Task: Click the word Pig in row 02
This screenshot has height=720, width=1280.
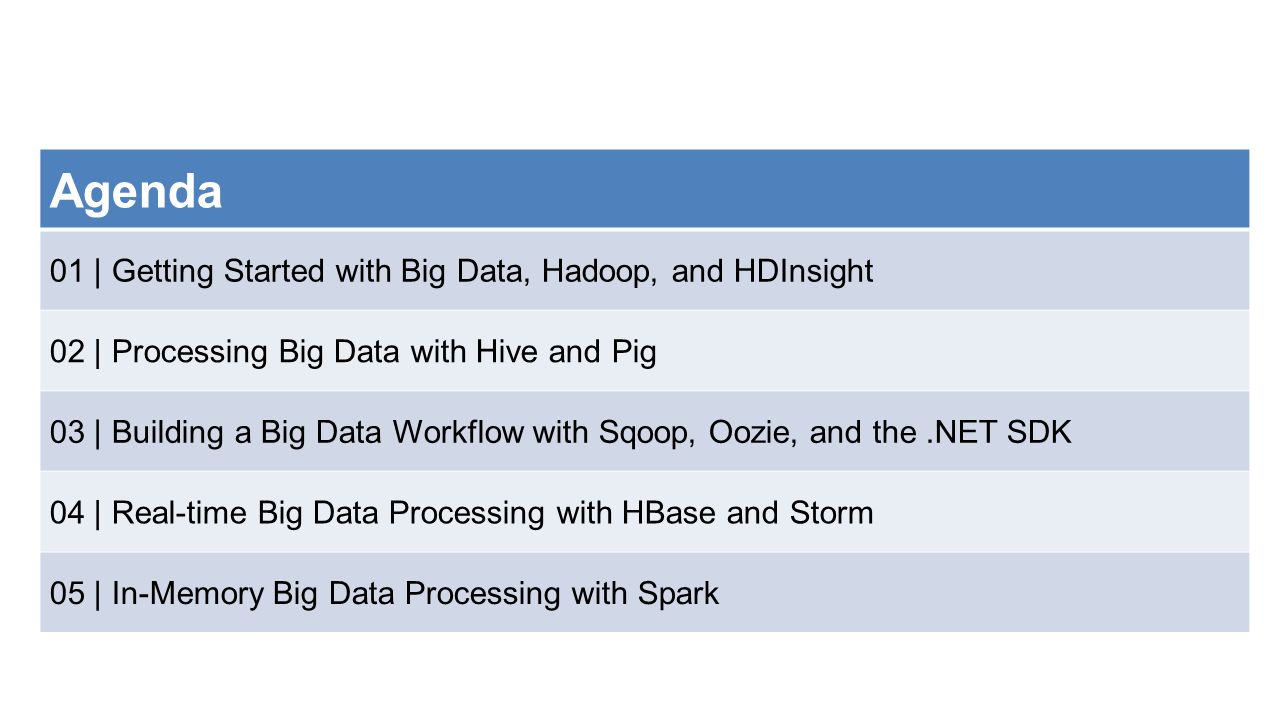Action: (x=631, y=354)
